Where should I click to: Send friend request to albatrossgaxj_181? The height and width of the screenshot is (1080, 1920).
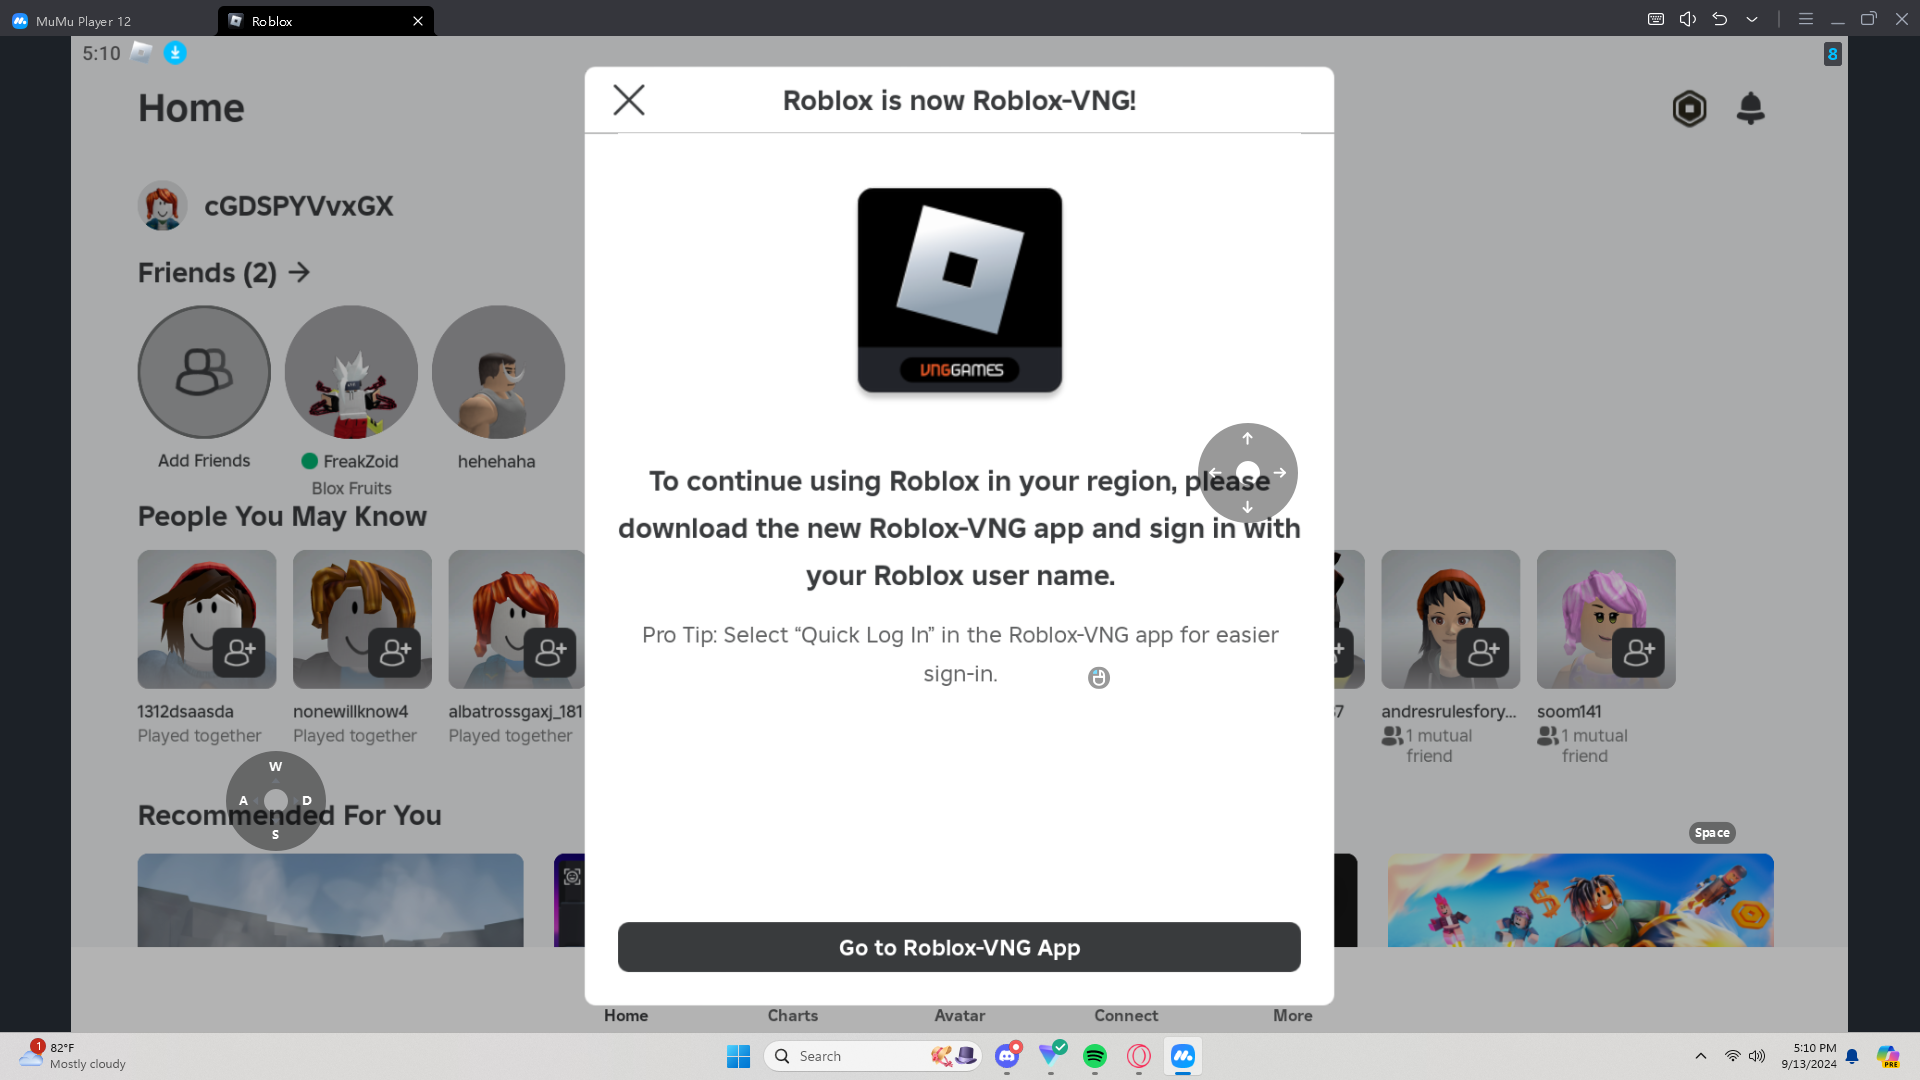pyautogui.click(x=550, y=653)
